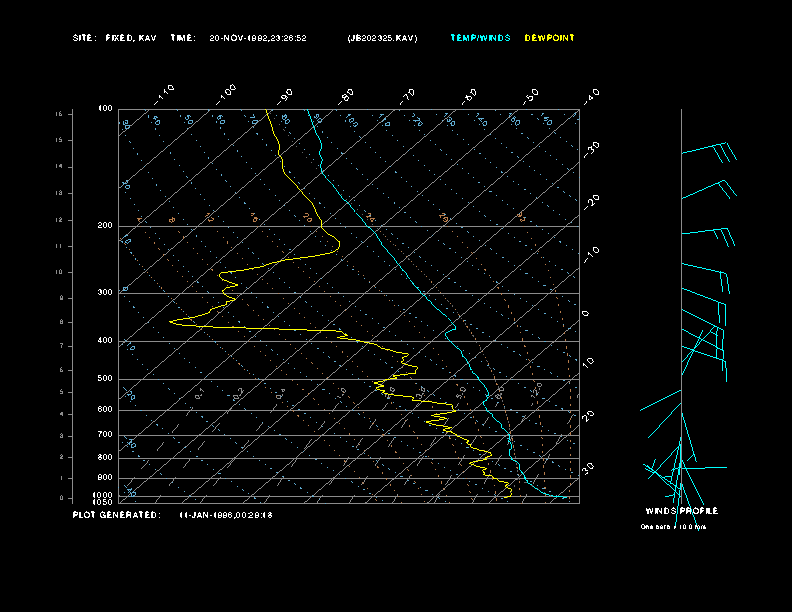Click the 1000 pressure level label
Screen dimensions: 792x612
(104, 495)
